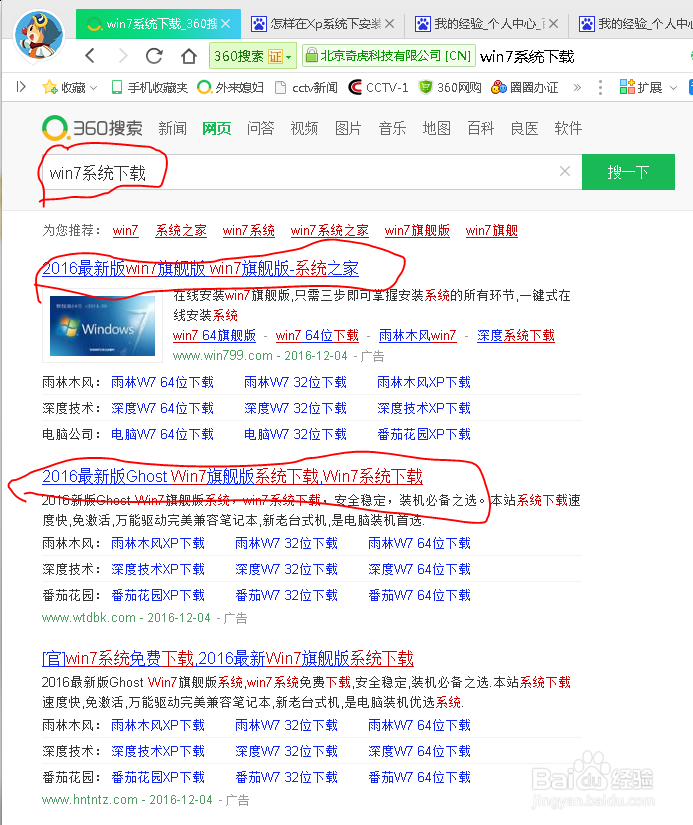Open result 2016最新版Ghost Win7旗舰版系统下载
This screenshot has height=825, width=693.
click(232, 476)
